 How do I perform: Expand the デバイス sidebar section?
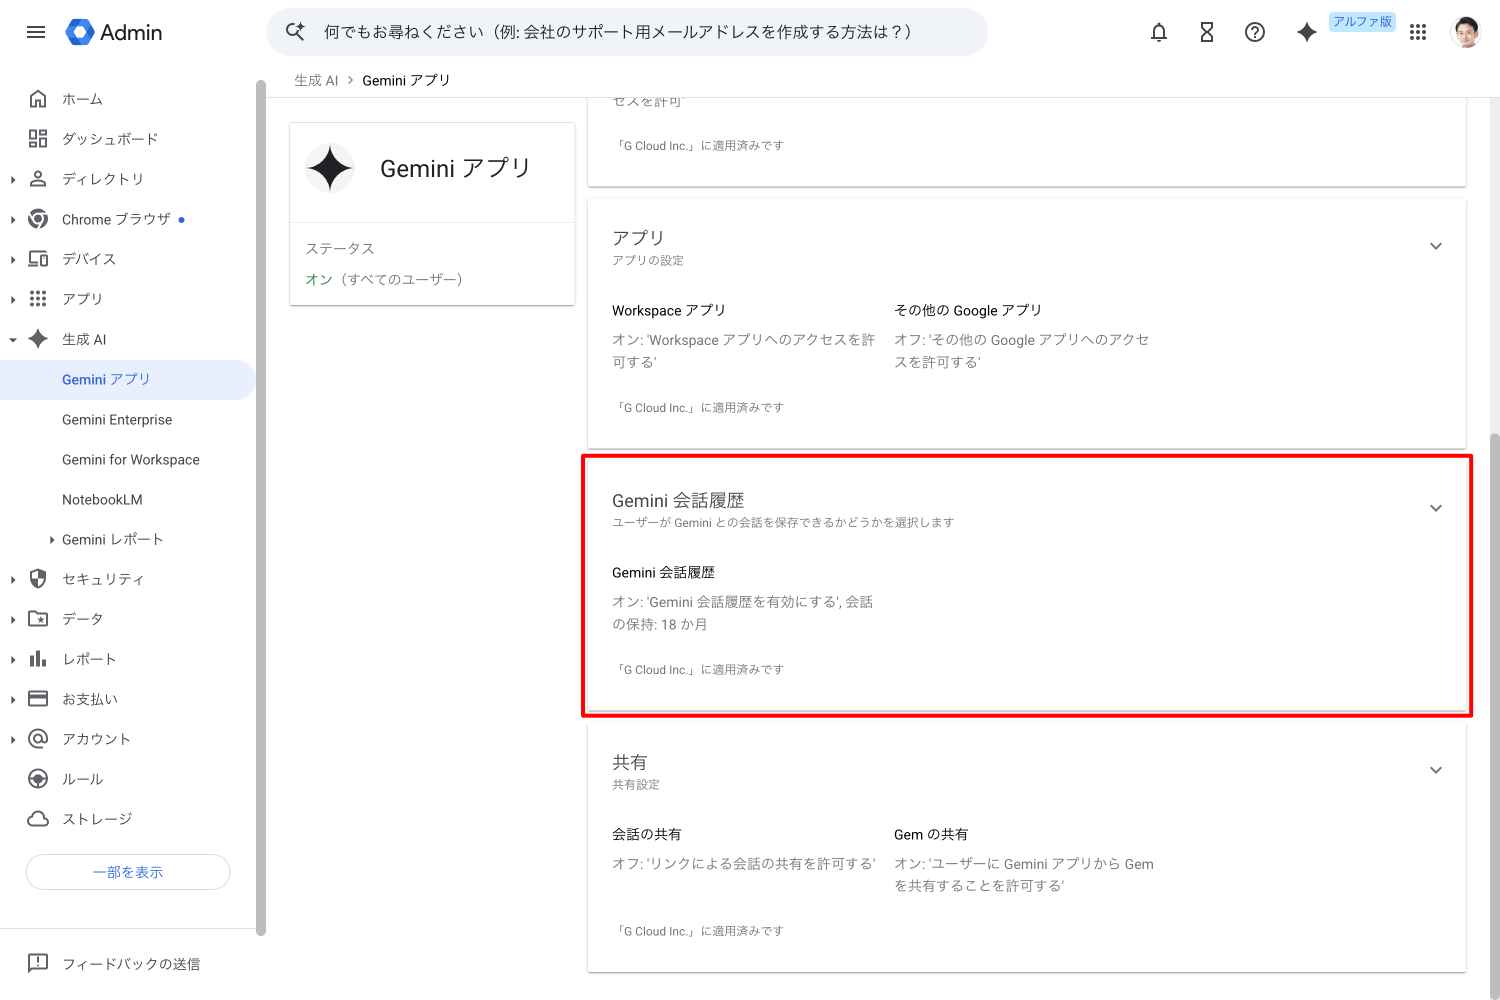pos(13,260)
